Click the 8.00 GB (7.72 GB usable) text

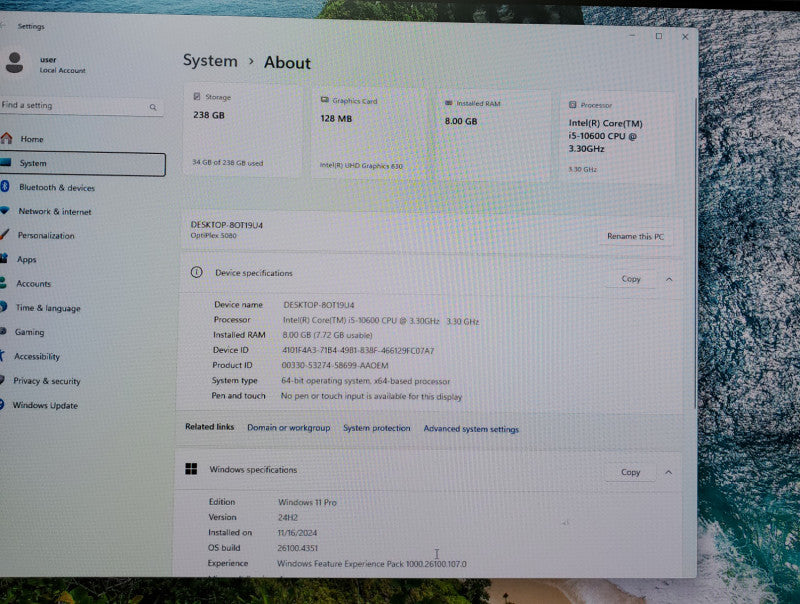point(328,335)
